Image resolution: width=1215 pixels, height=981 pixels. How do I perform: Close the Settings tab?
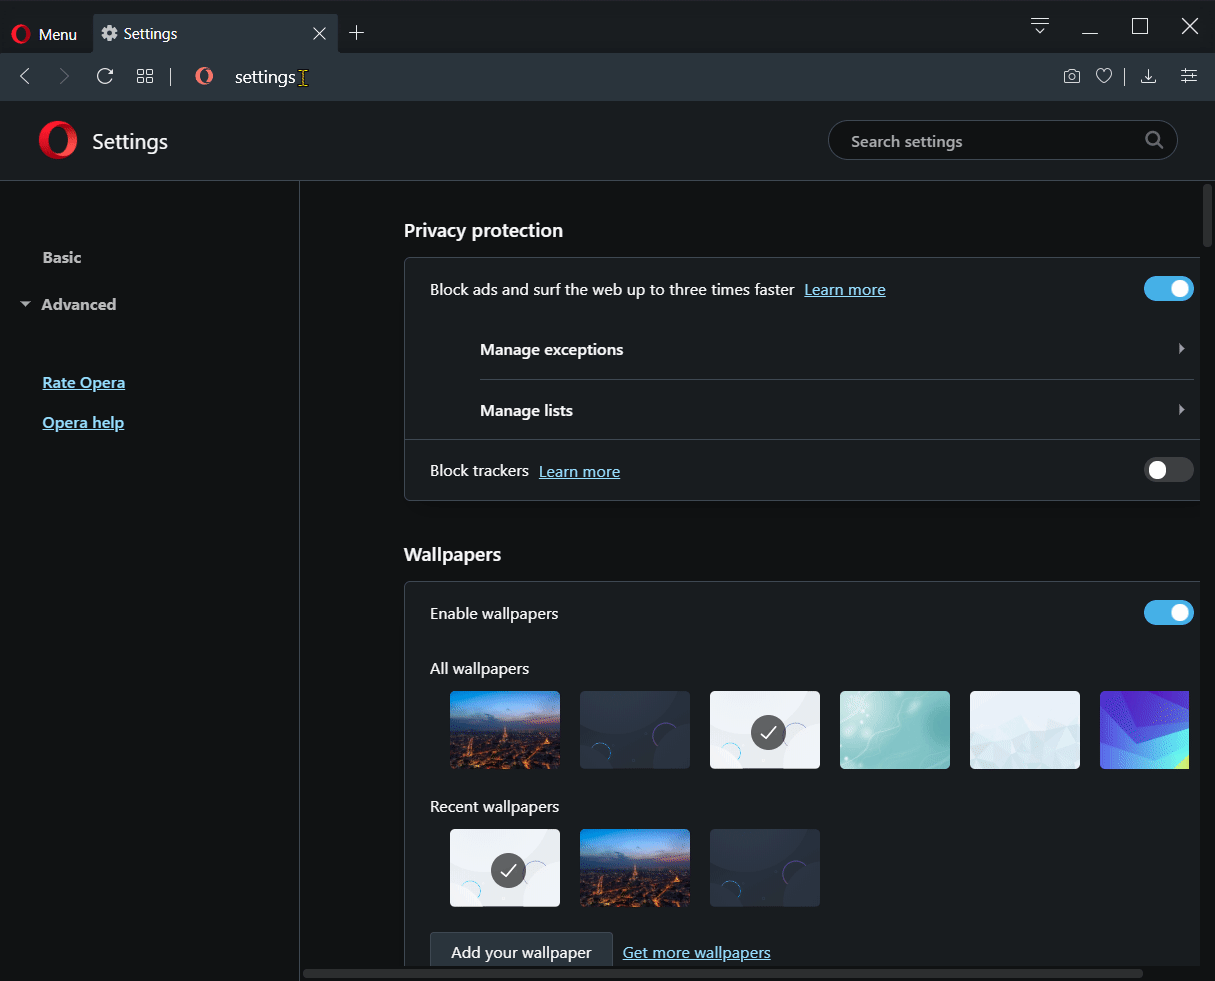click(319, 34)
